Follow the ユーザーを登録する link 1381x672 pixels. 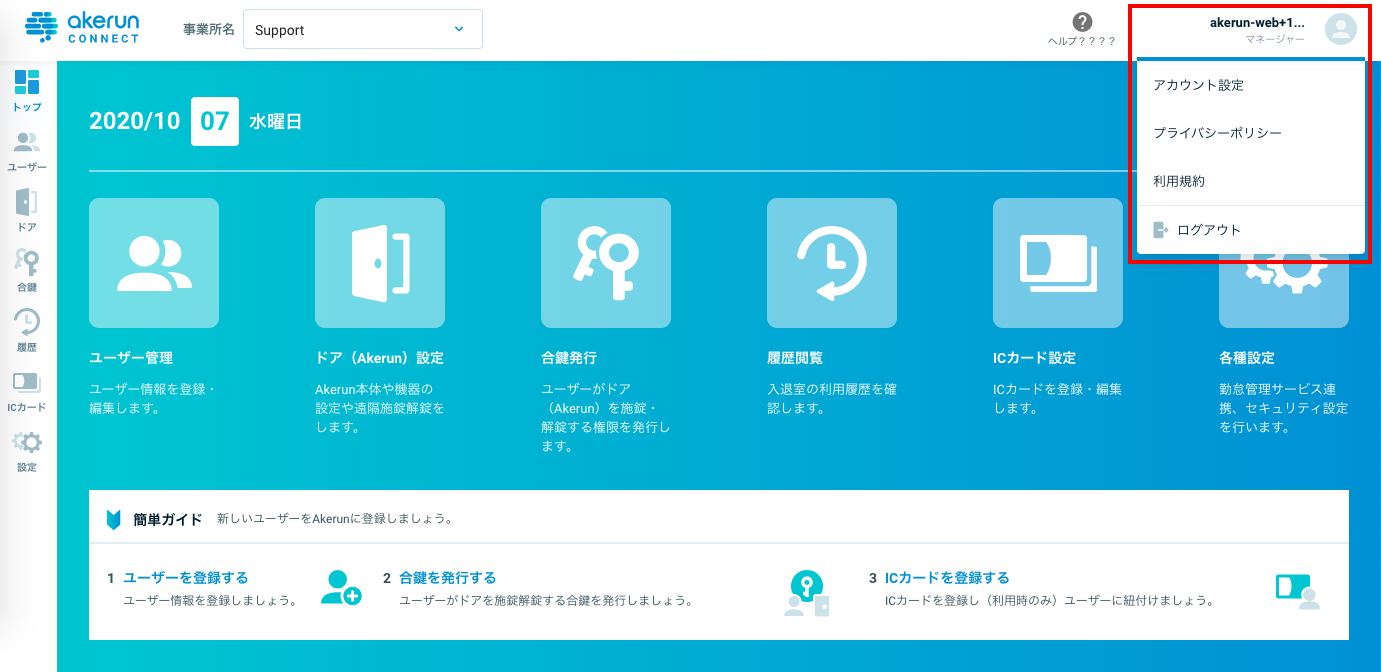(185, 578)
